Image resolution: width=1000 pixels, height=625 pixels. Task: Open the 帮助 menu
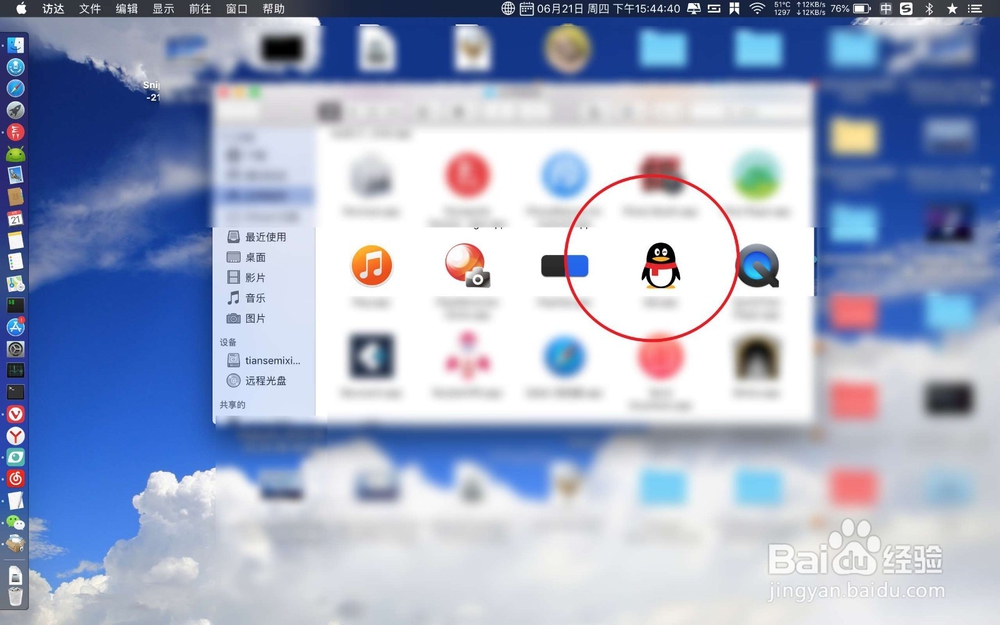[x=274, y=8]
